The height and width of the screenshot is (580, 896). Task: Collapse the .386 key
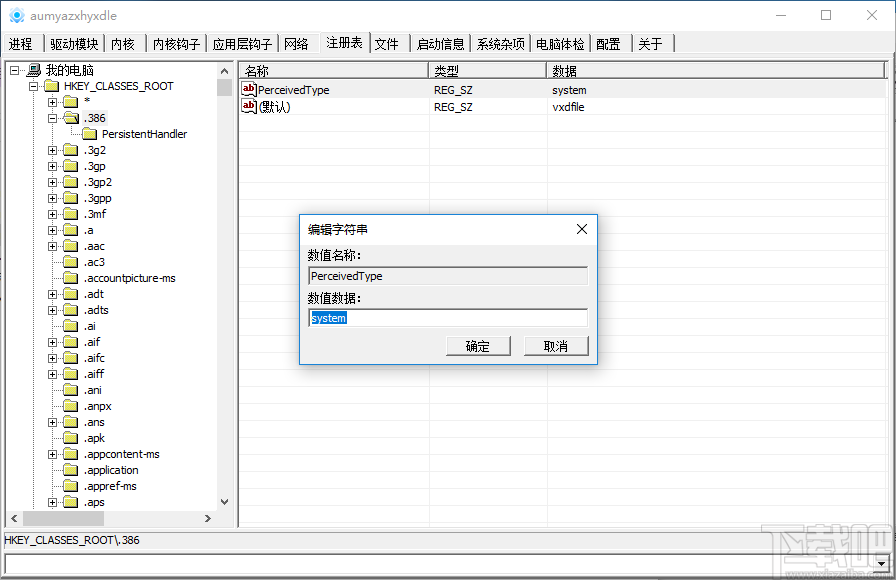click(x=53, y=118)
